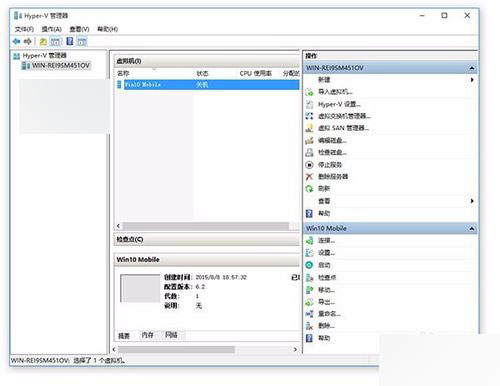Collapse the WIN-REI9SM451OV actions section
The width and height of the screenshot is (500, 386).
(x=472, y=68)
